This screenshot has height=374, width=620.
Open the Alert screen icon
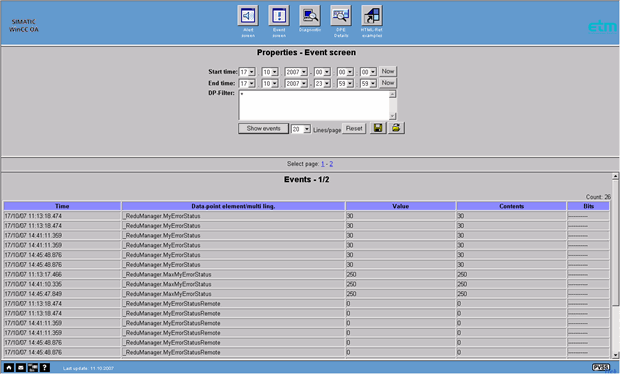tap(248, 16)
